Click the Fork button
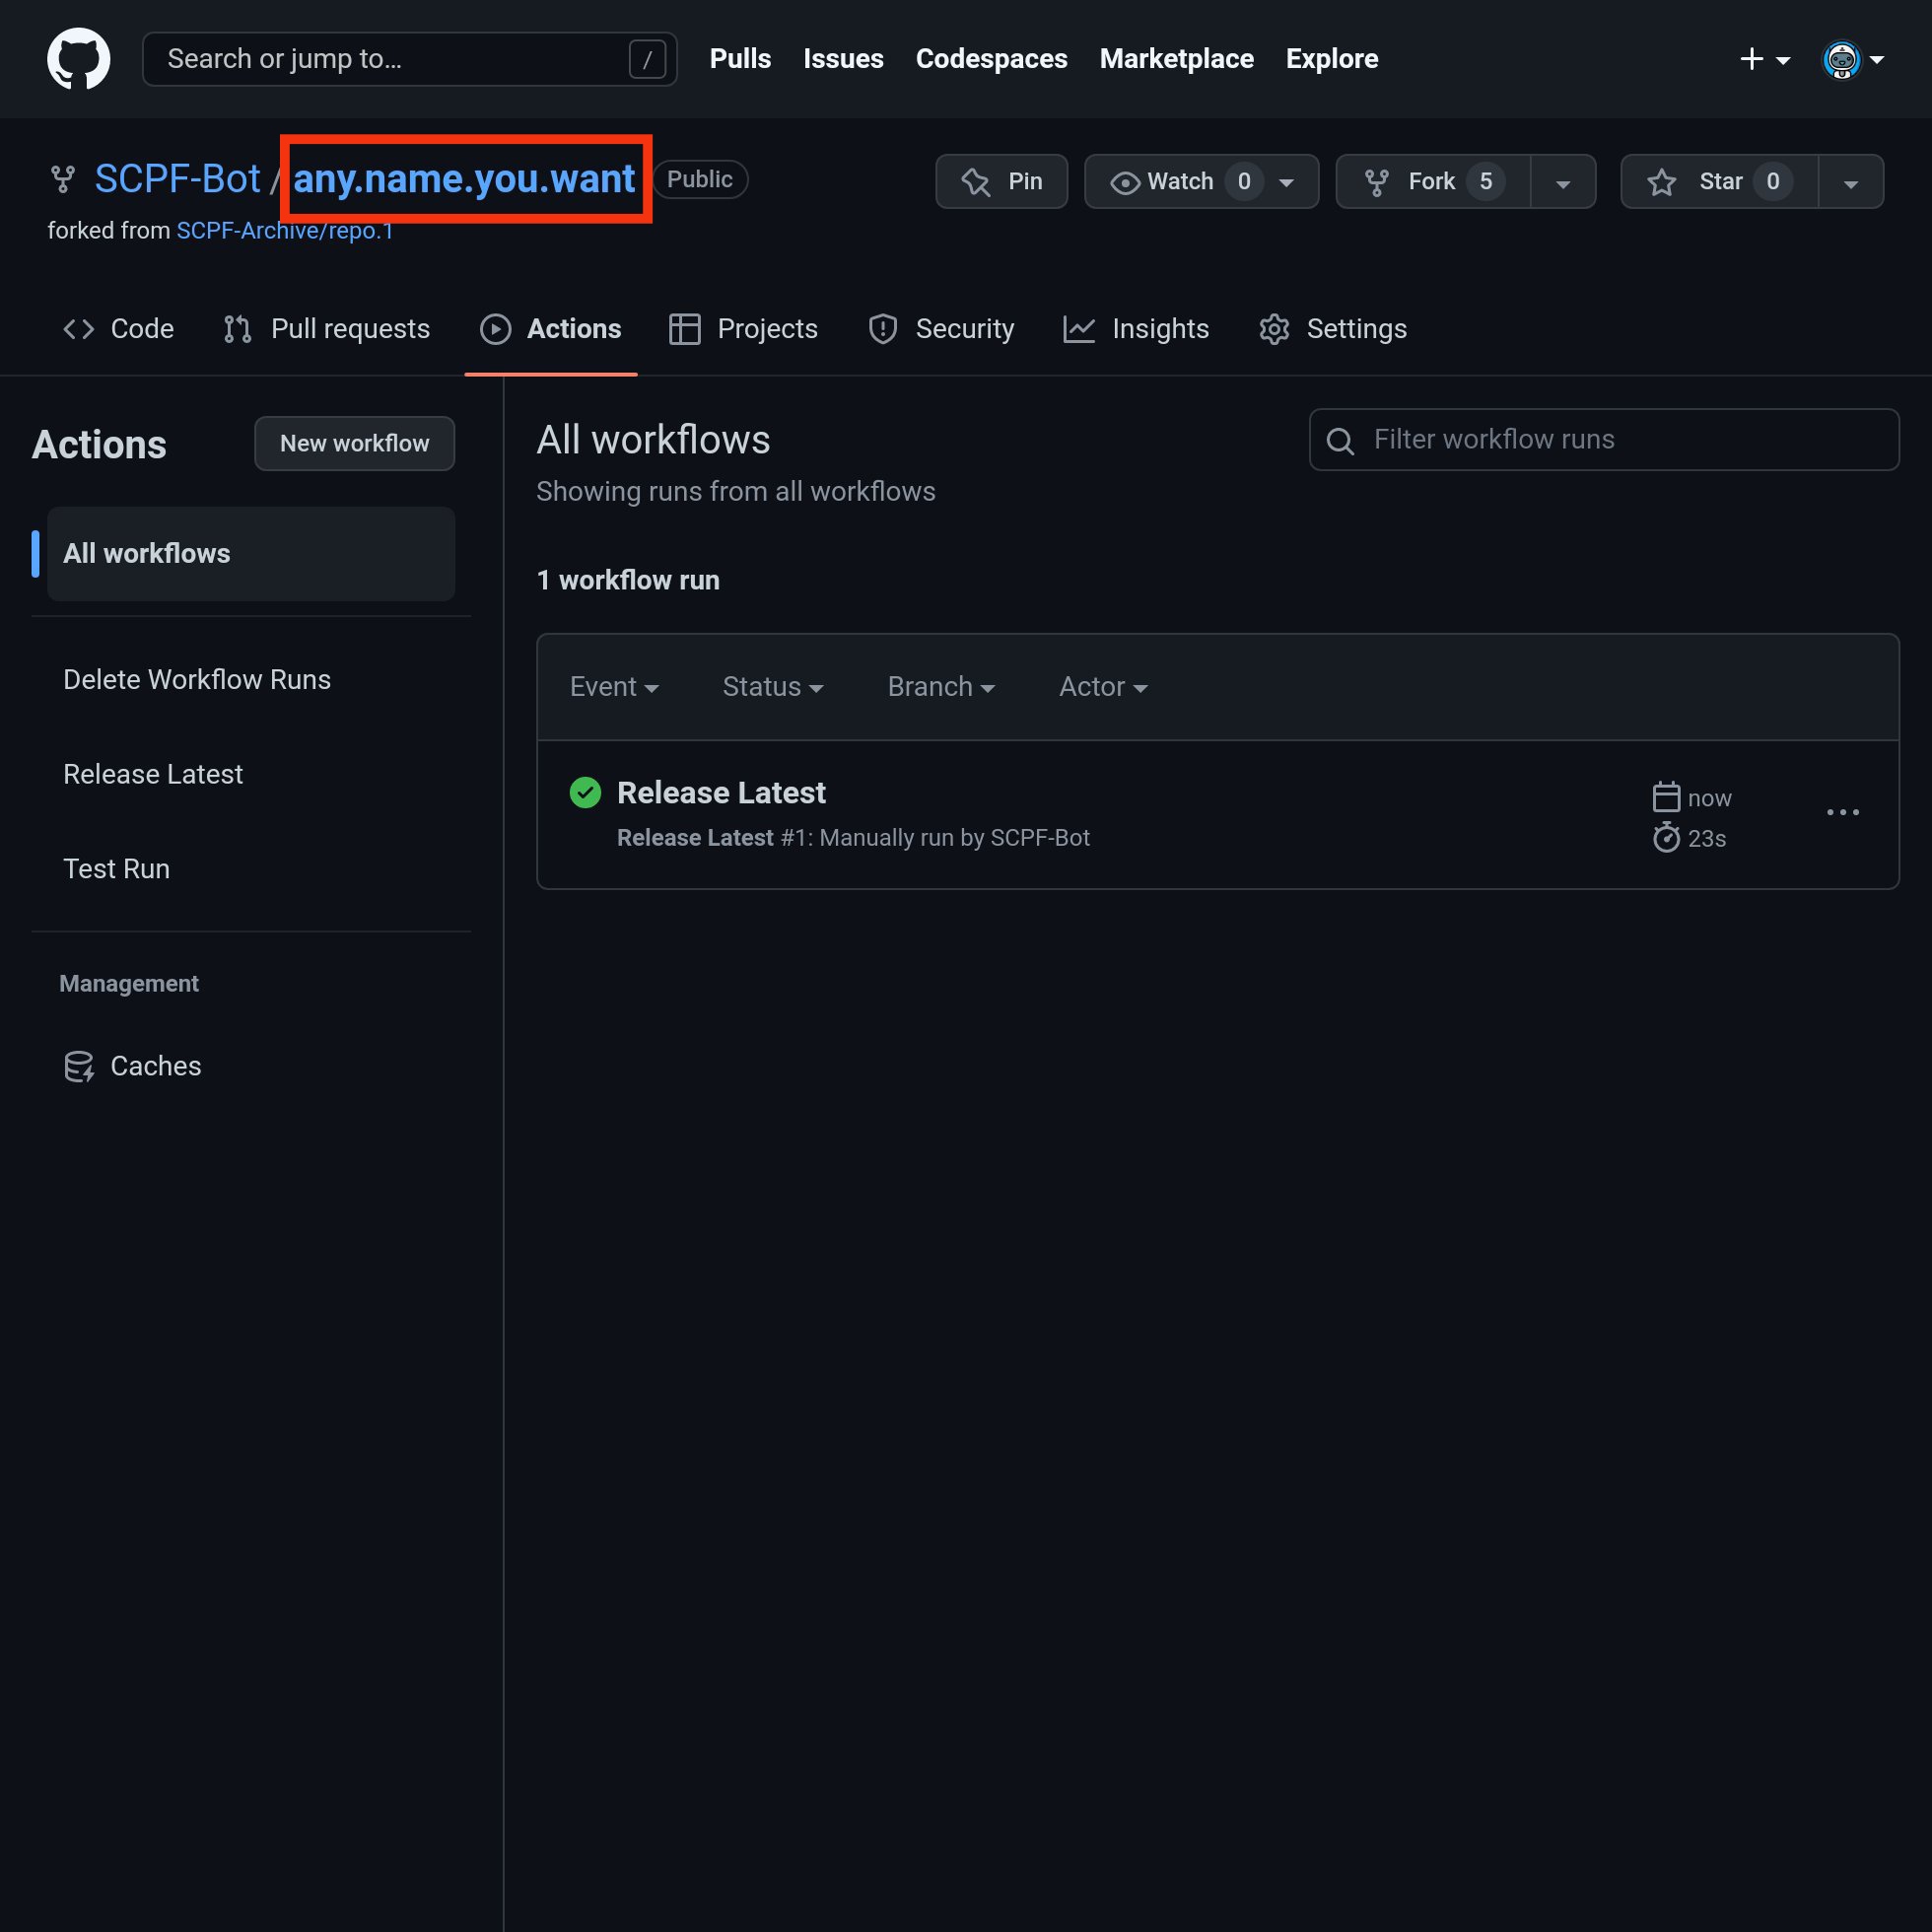Screen dimensions: 1932x1932 click(x=1432, y=181)
